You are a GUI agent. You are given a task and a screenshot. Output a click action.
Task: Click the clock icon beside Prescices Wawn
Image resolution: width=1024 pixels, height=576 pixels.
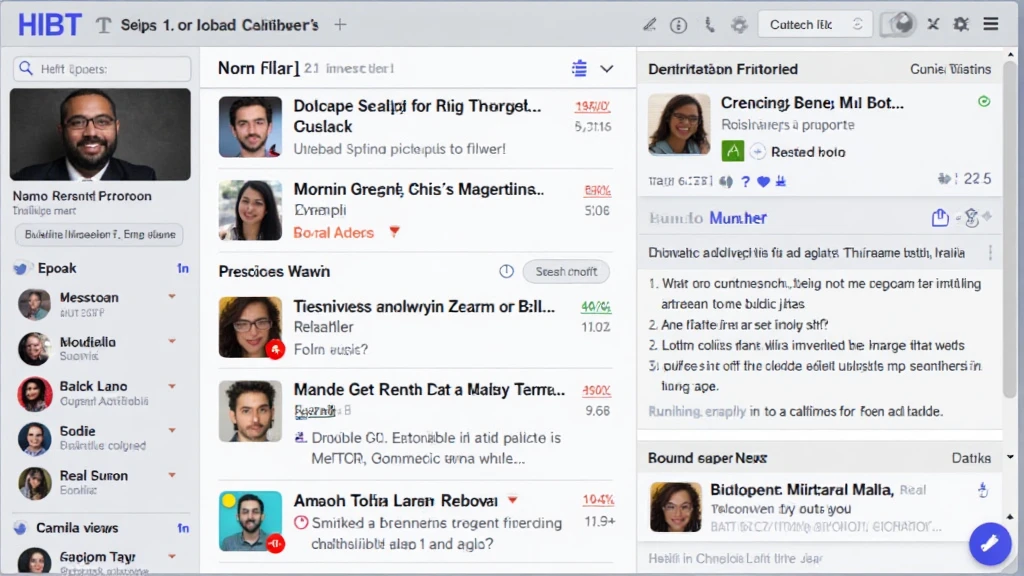click(506, 271)
